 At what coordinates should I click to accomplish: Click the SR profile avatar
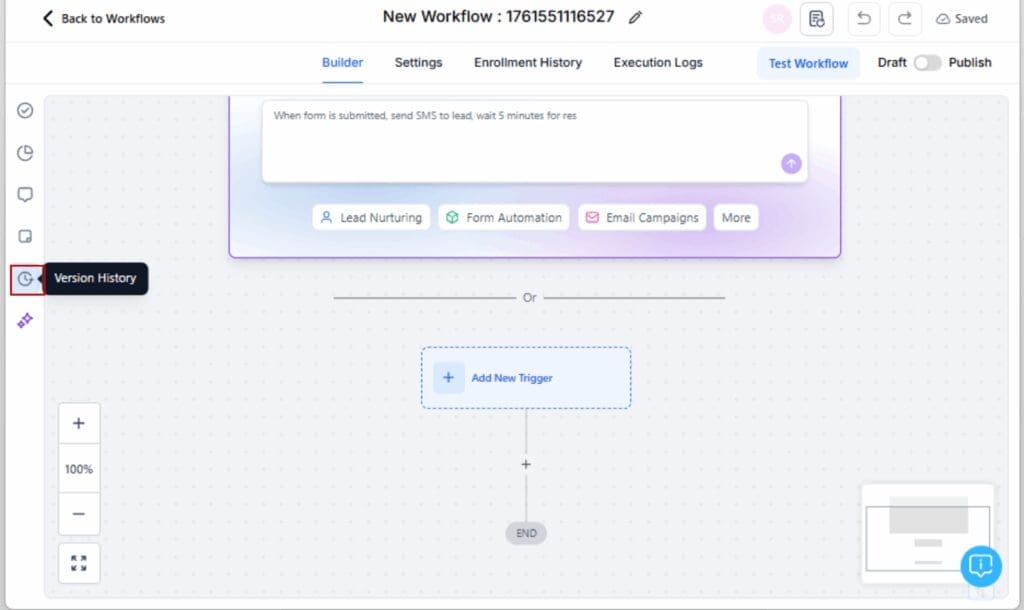tap(777, 18)
